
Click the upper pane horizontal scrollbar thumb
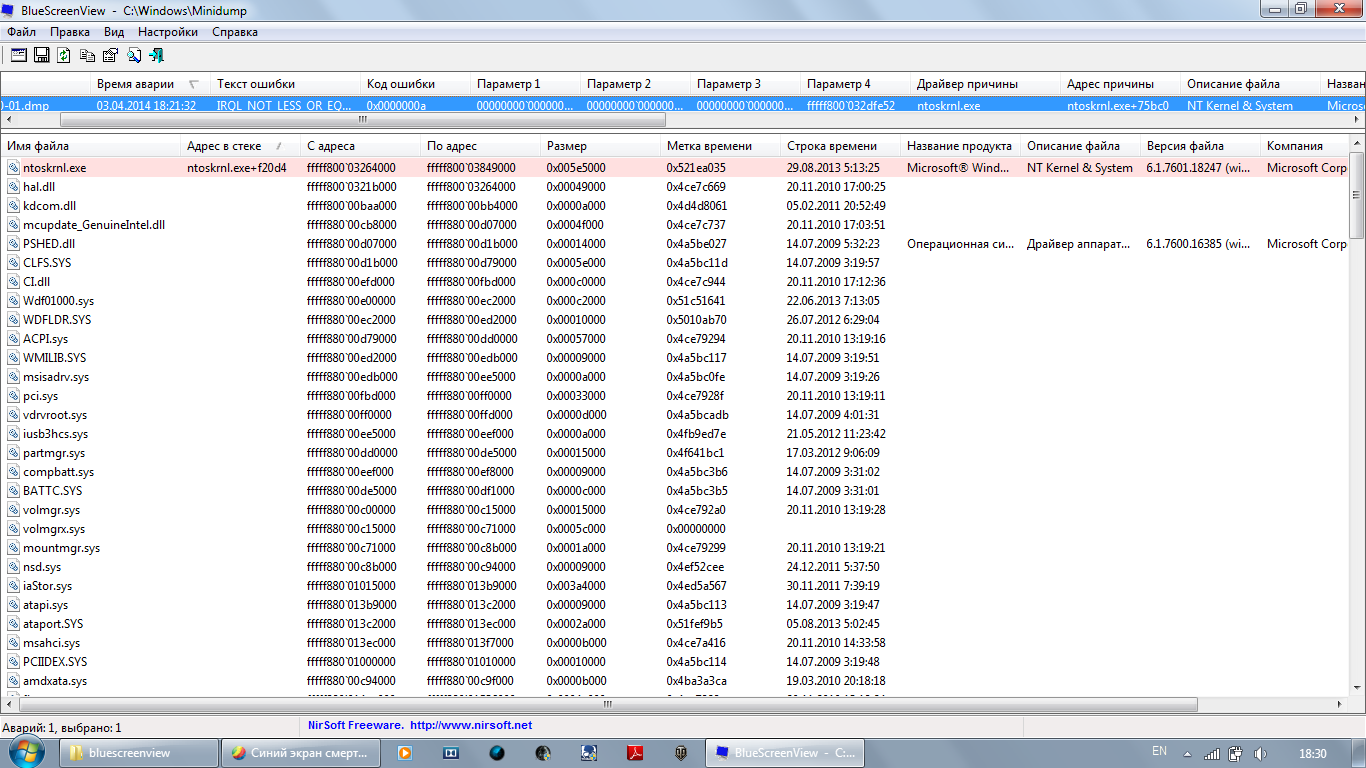click(362, 119)
